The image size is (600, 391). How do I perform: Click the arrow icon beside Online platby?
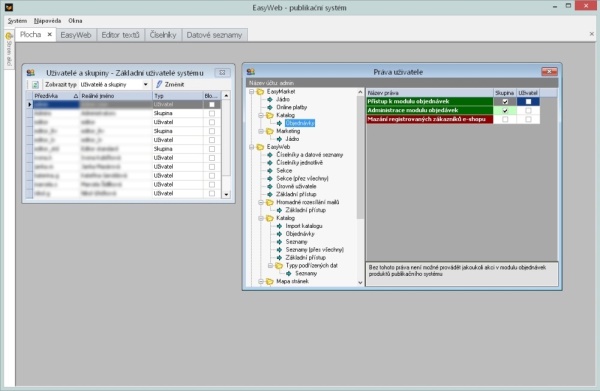[x=270, y=108]
